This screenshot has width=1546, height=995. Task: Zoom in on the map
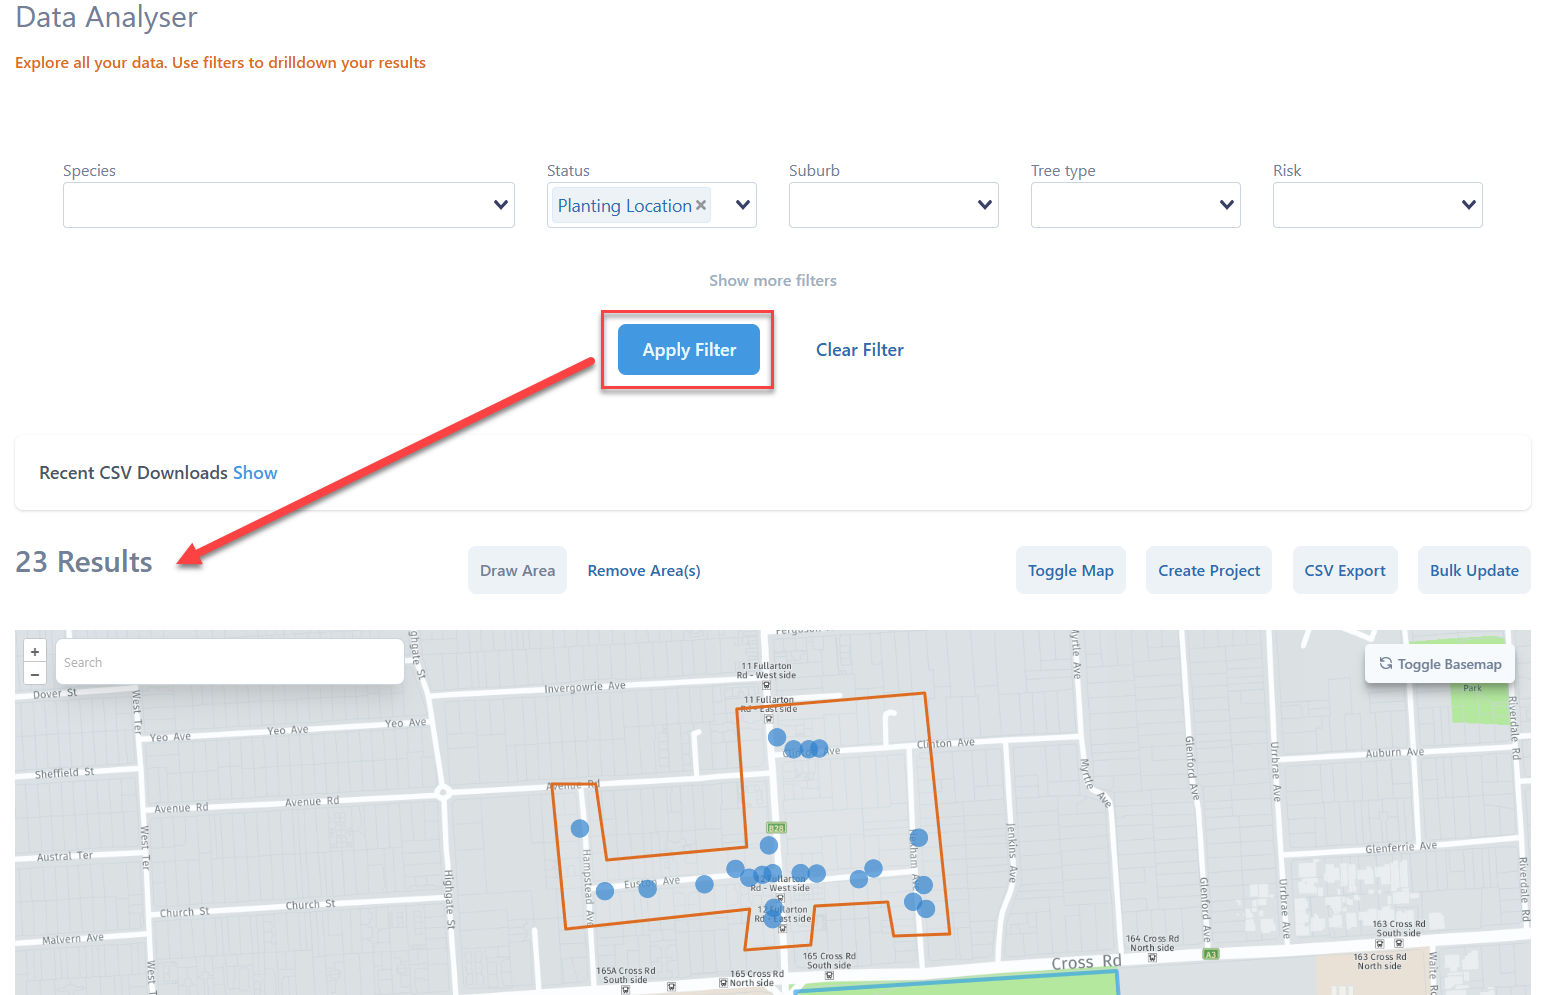tap(35, 651)
